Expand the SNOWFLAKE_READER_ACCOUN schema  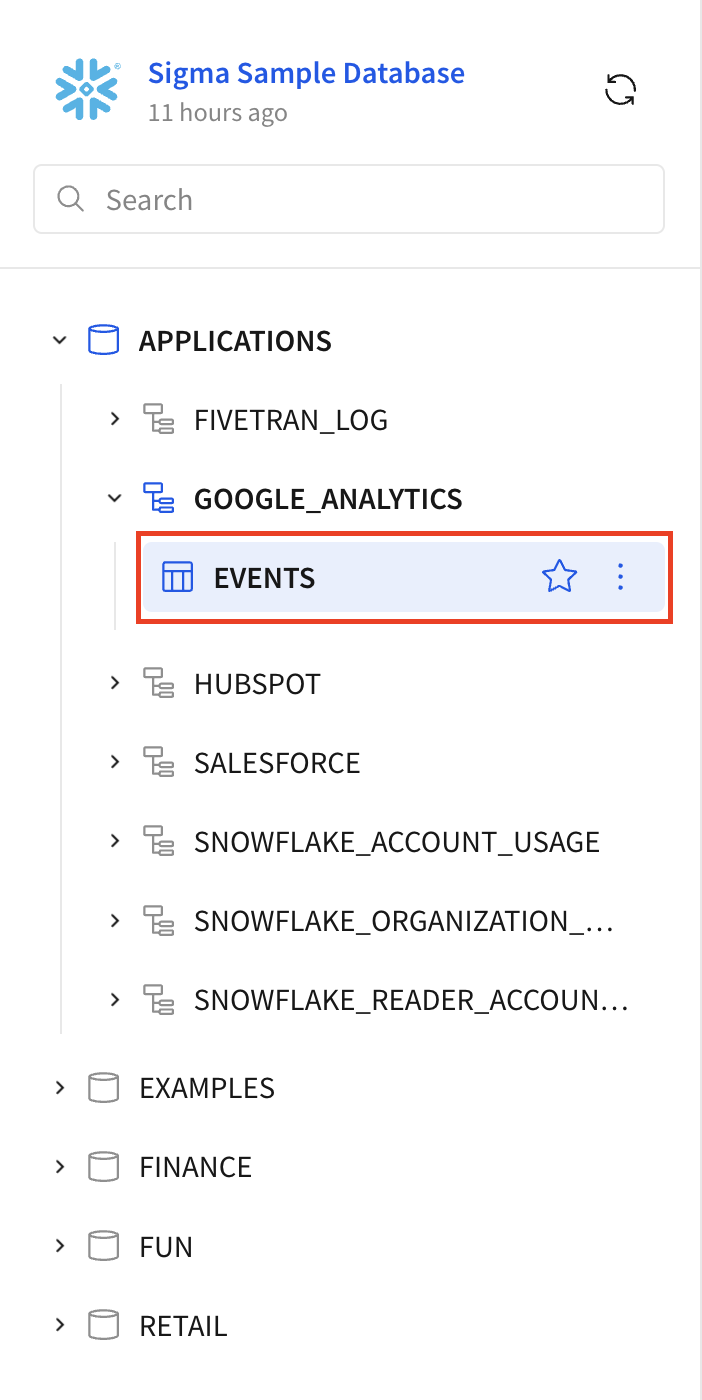(x=115, y=998)
